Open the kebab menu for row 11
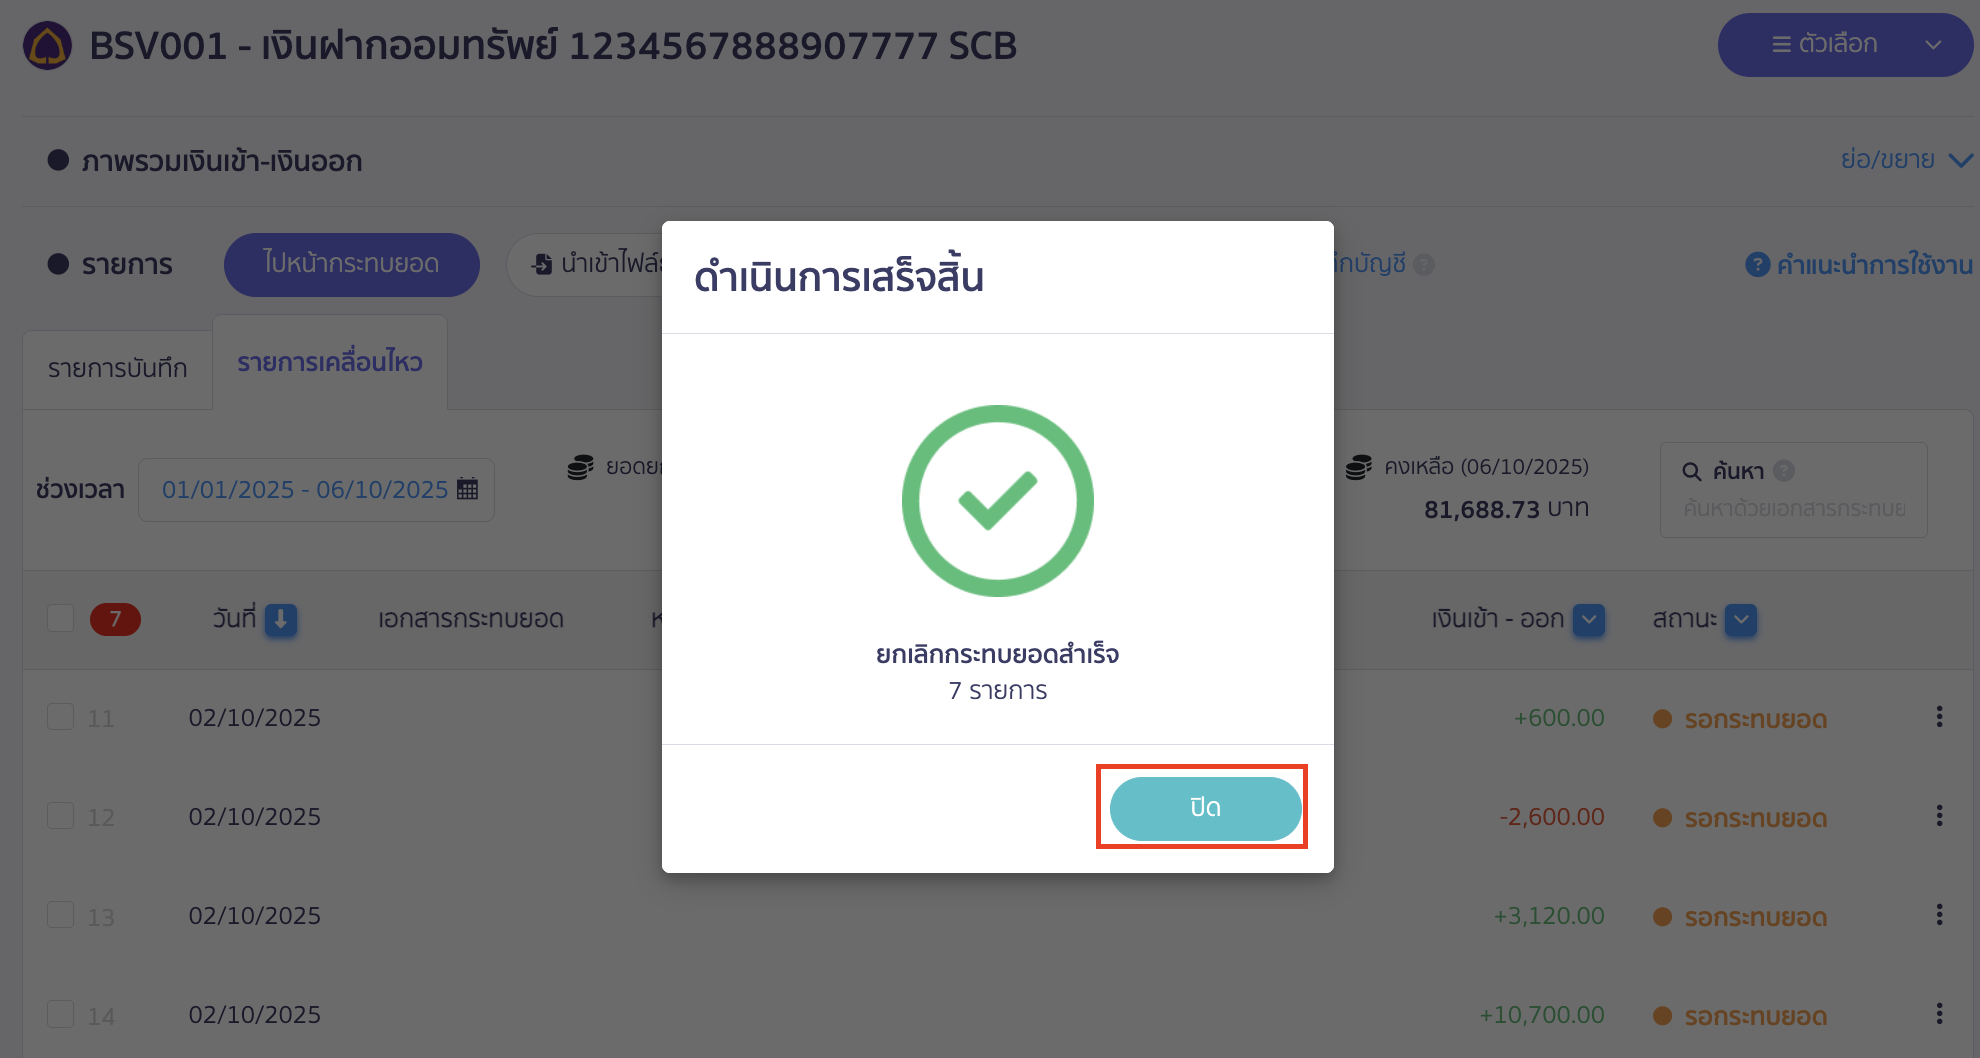Image resolution: width=1980 pixels, height=1058 pixels. point(1940,716)
